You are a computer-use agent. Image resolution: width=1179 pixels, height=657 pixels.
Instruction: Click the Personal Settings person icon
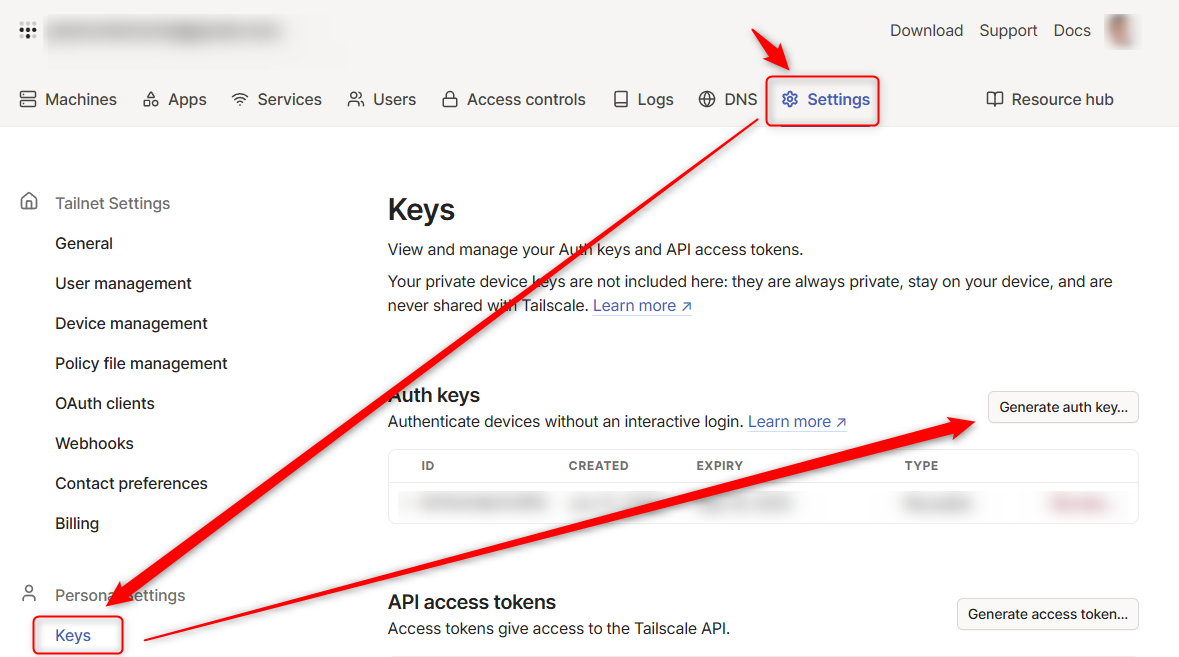point(29,593)
